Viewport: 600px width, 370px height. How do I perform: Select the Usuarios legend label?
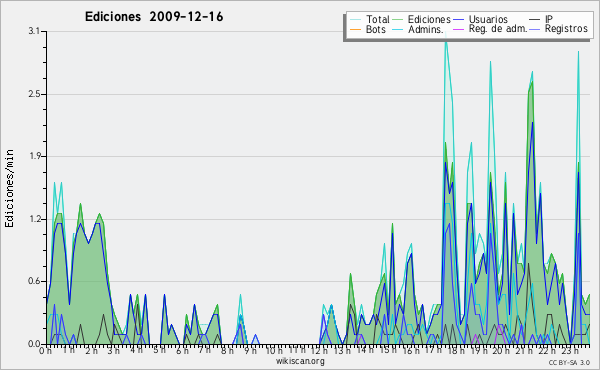(x=488, y=19)
